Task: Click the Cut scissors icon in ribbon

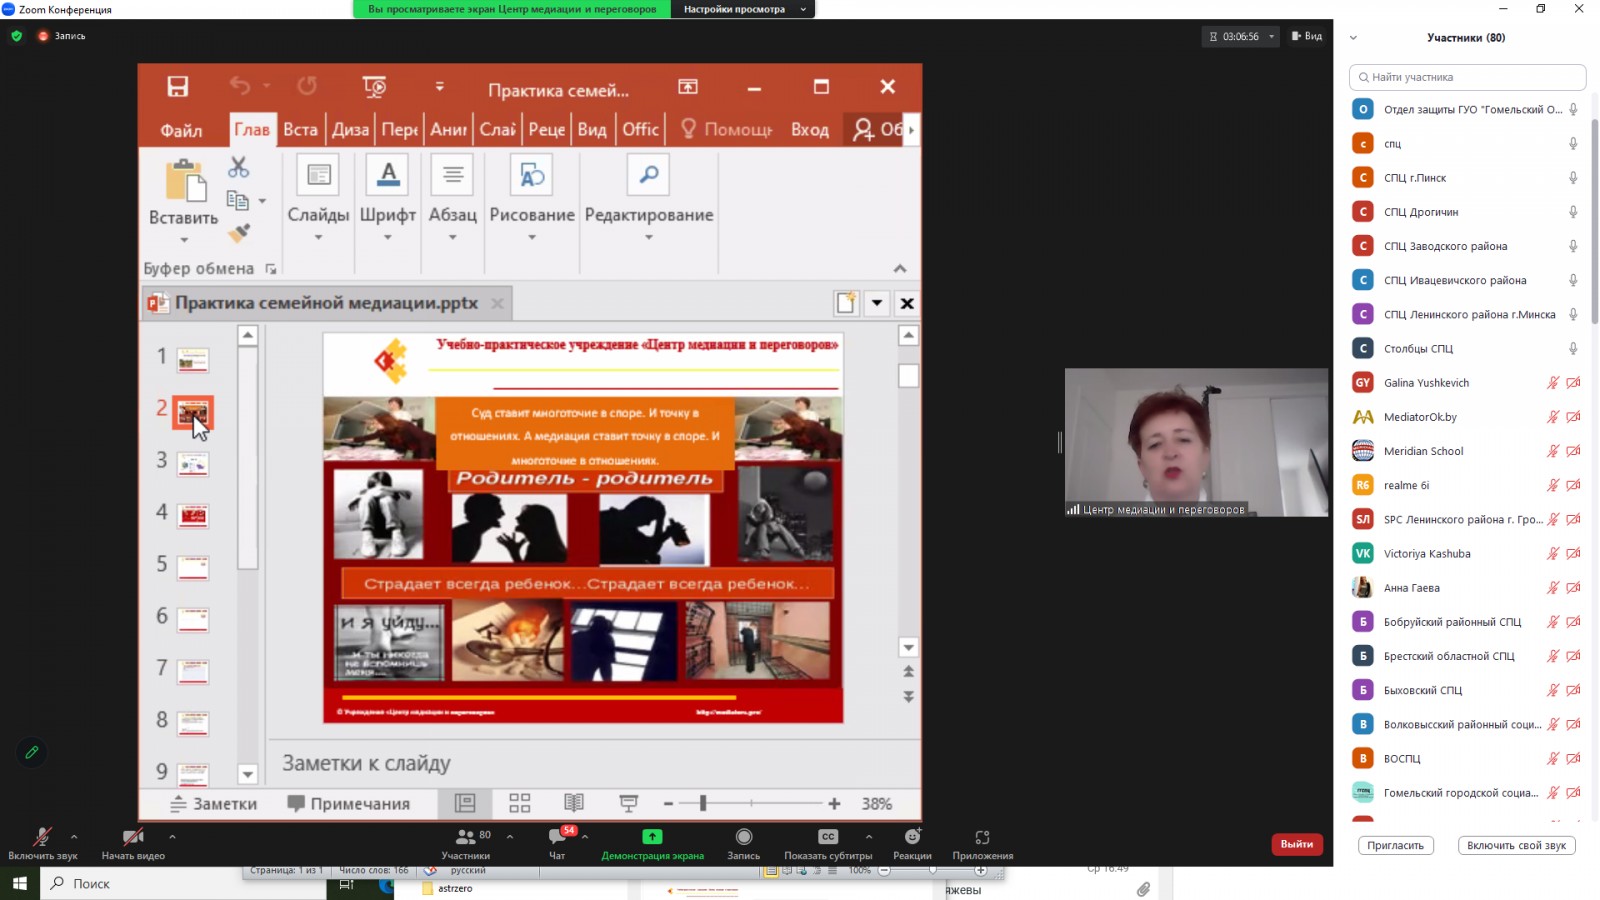Action: [x=238, y=167]
